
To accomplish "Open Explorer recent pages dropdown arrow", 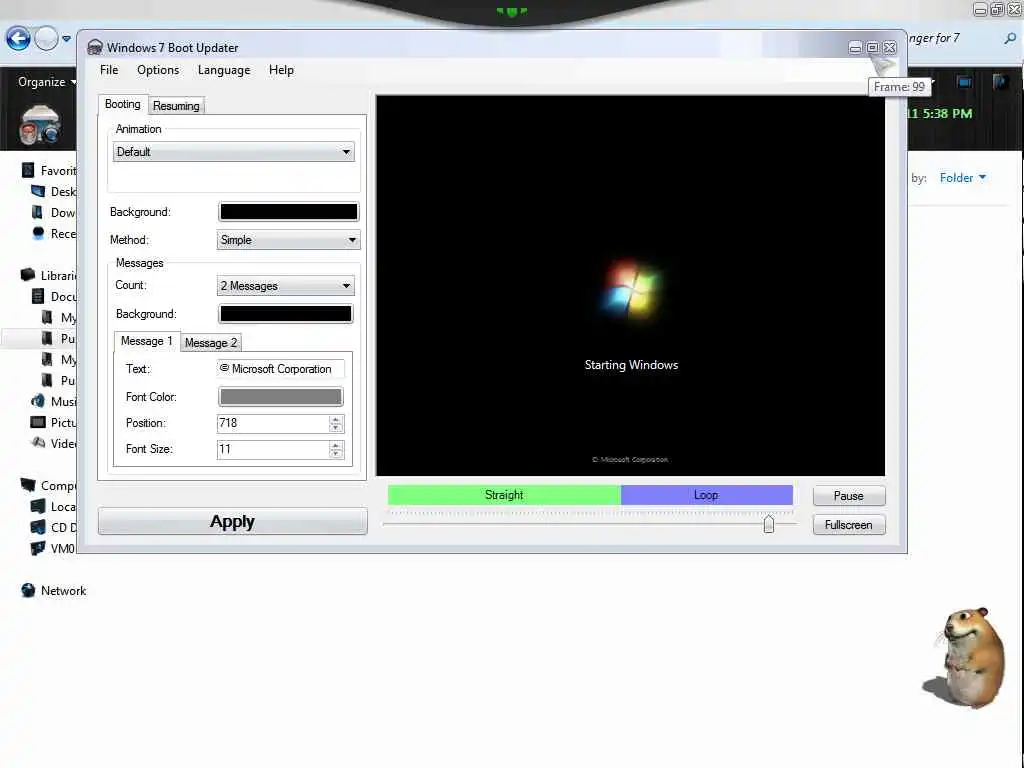I will [67, 39].
